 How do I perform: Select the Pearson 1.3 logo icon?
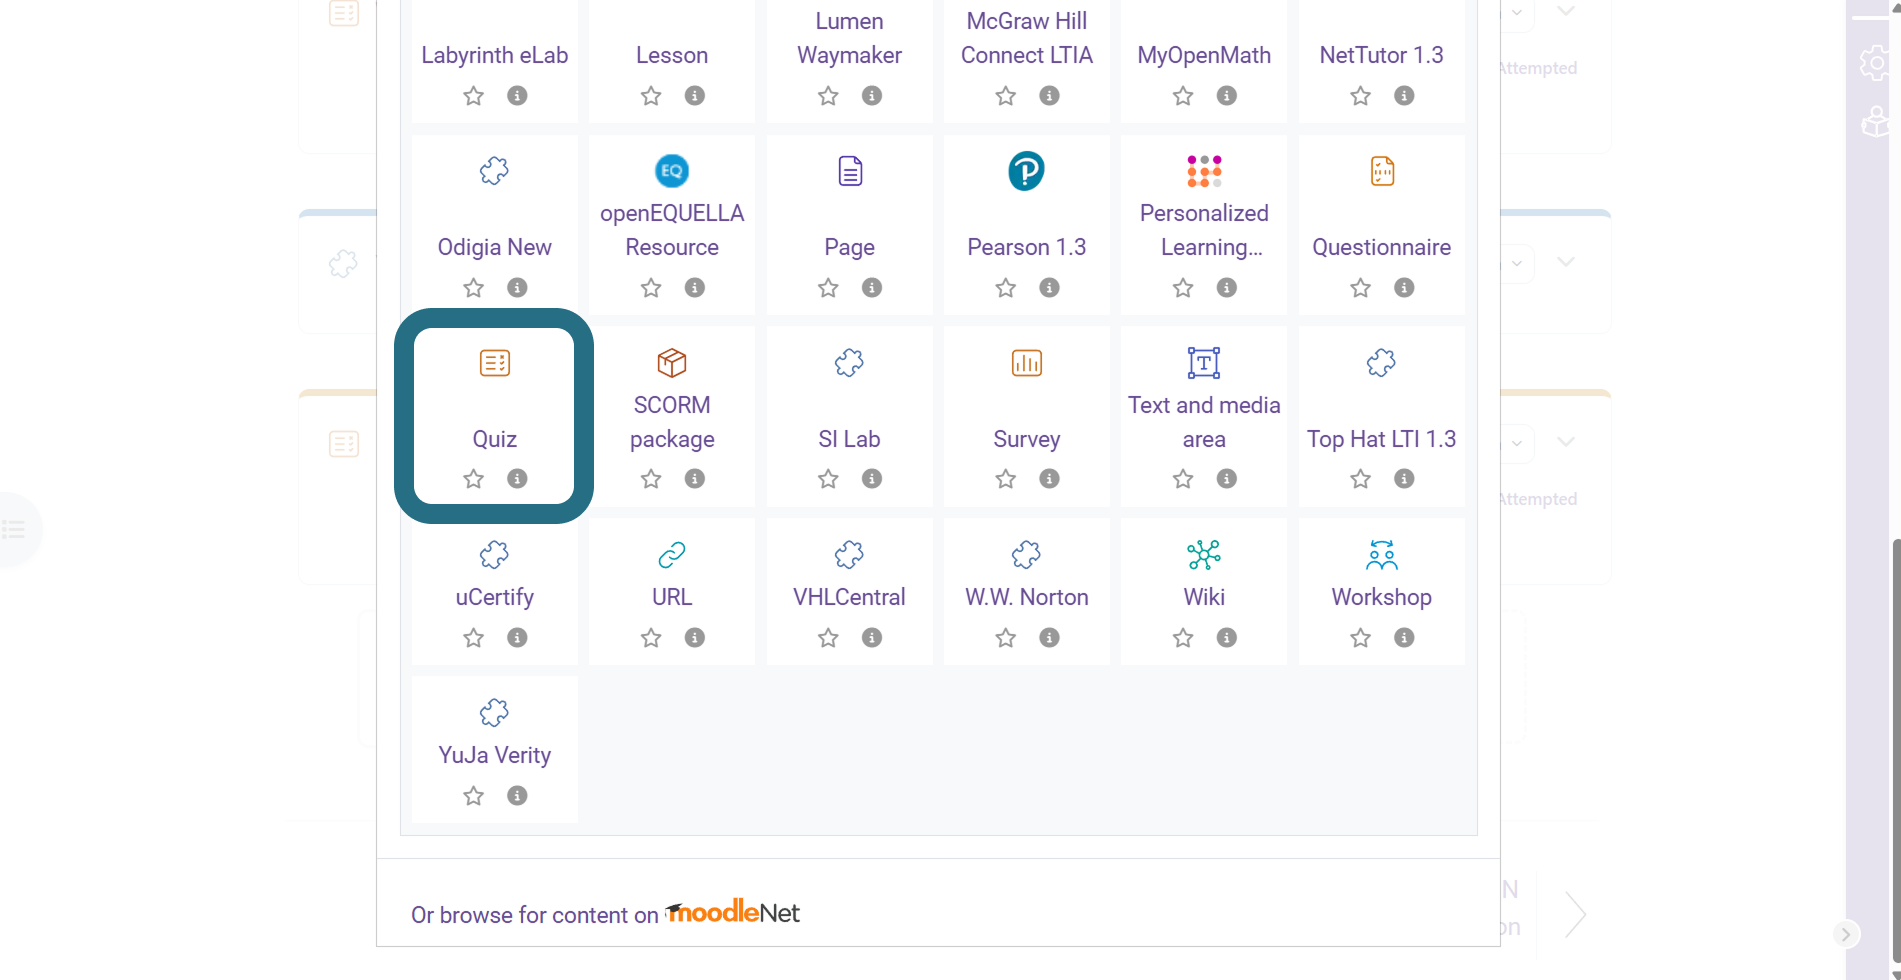point(1027,171)
